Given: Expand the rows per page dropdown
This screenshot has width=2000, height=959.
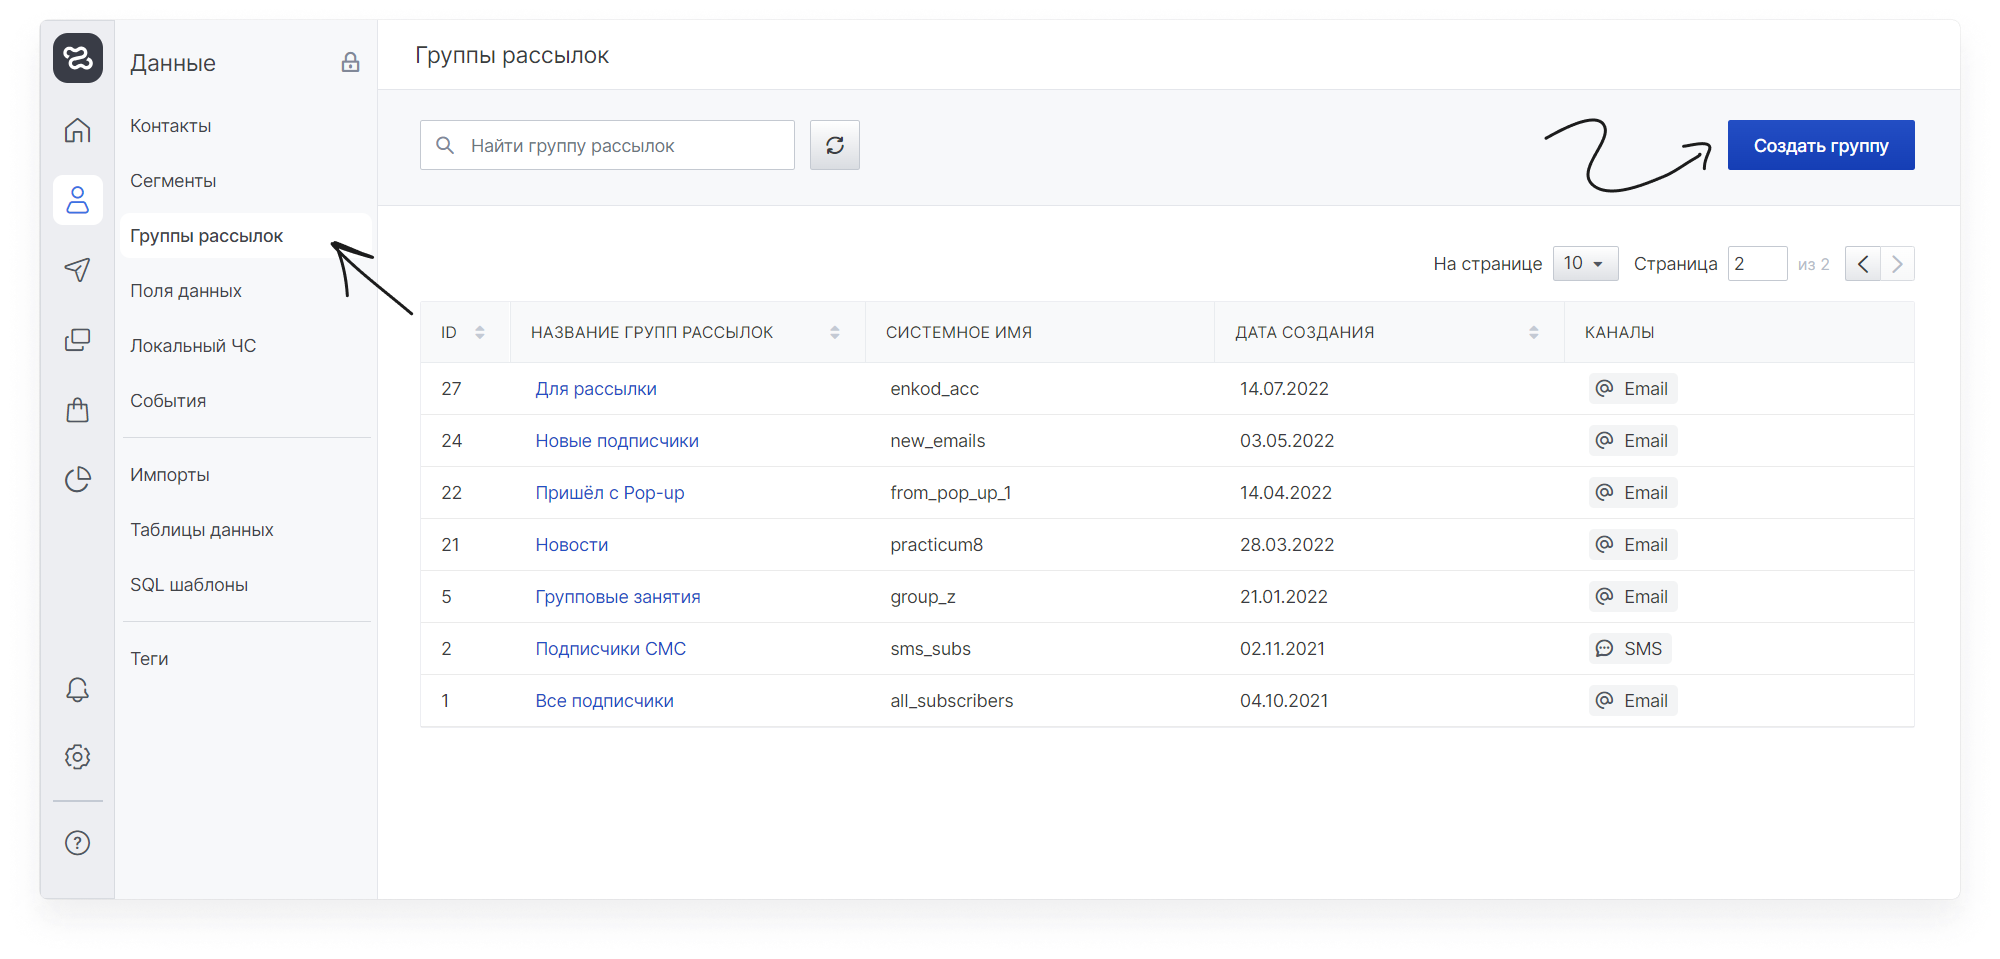Looking at the screenshot, I should (x=1585, y=263).
